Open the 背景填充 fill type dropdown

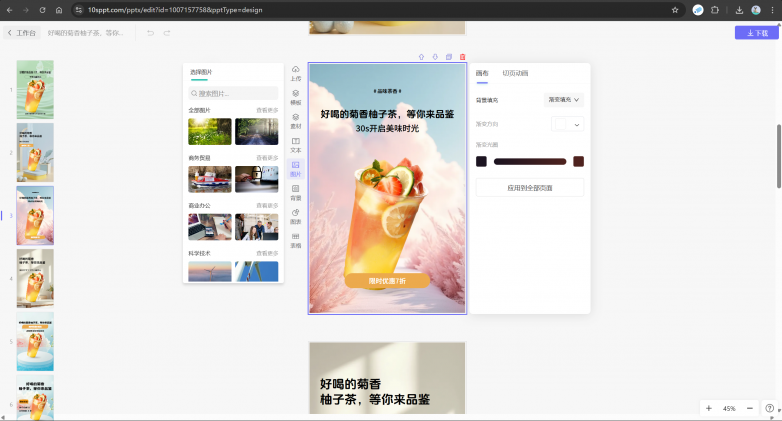(x=564, y=100)
